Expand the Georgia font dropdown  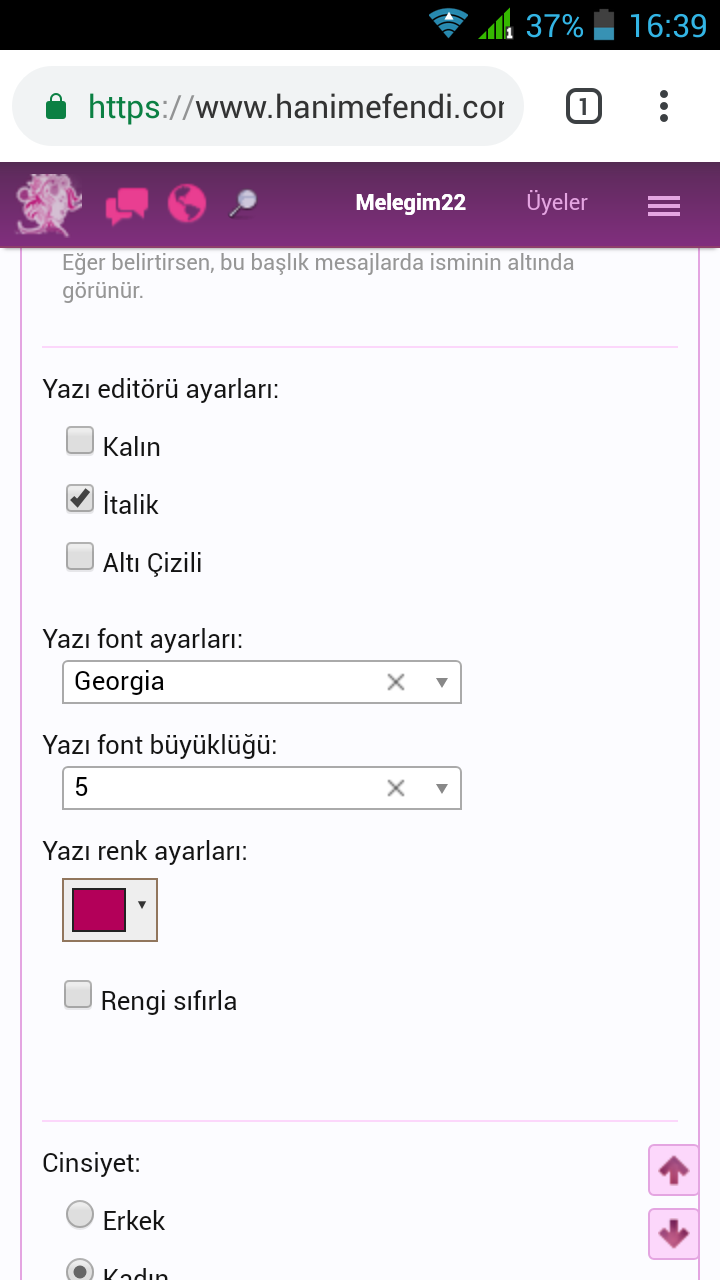442,682
